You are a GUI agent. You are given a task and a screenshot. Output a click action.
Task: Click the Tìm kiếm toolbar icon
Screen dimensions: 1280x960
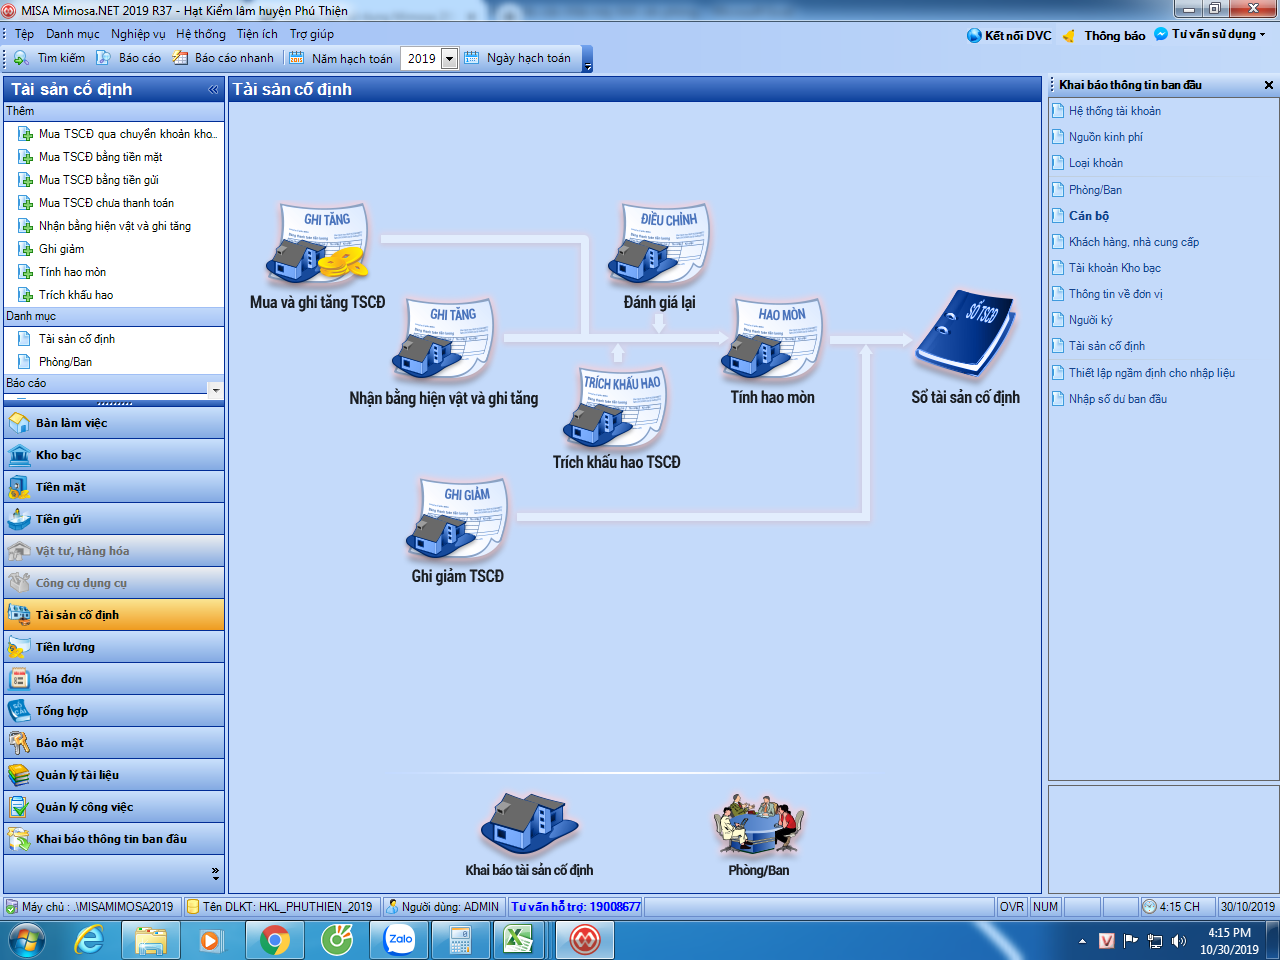49,58
